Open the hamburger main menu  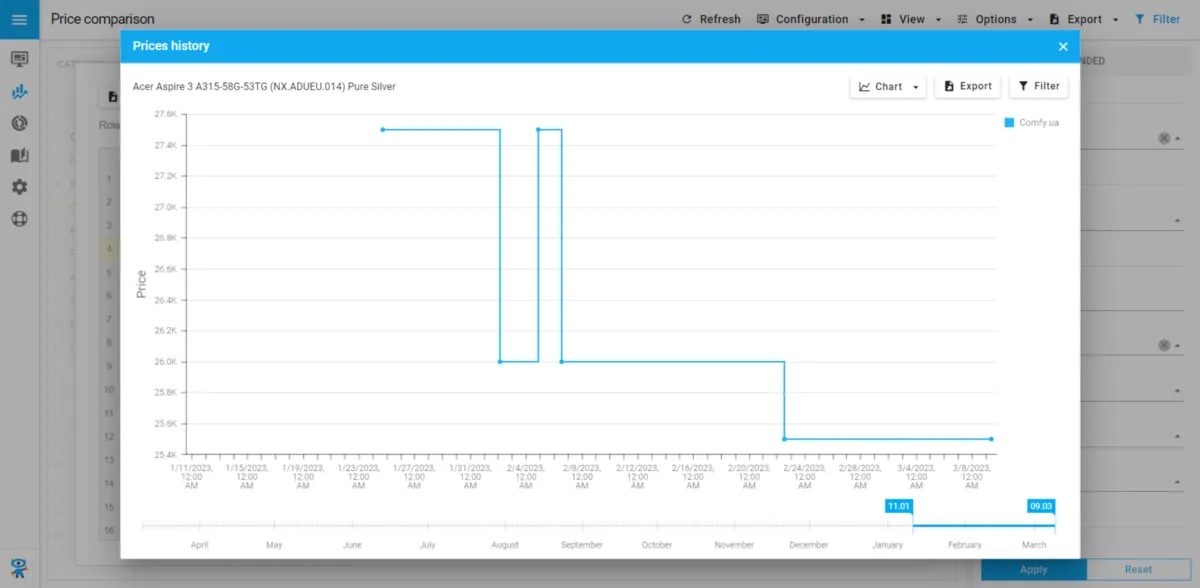[x=19, y=19]
